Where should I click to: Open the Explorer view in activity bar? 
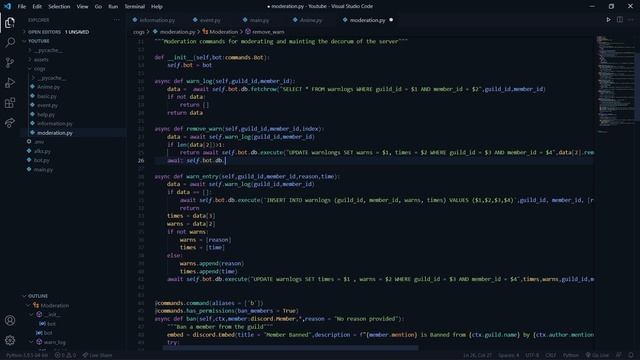pos(10,23)
